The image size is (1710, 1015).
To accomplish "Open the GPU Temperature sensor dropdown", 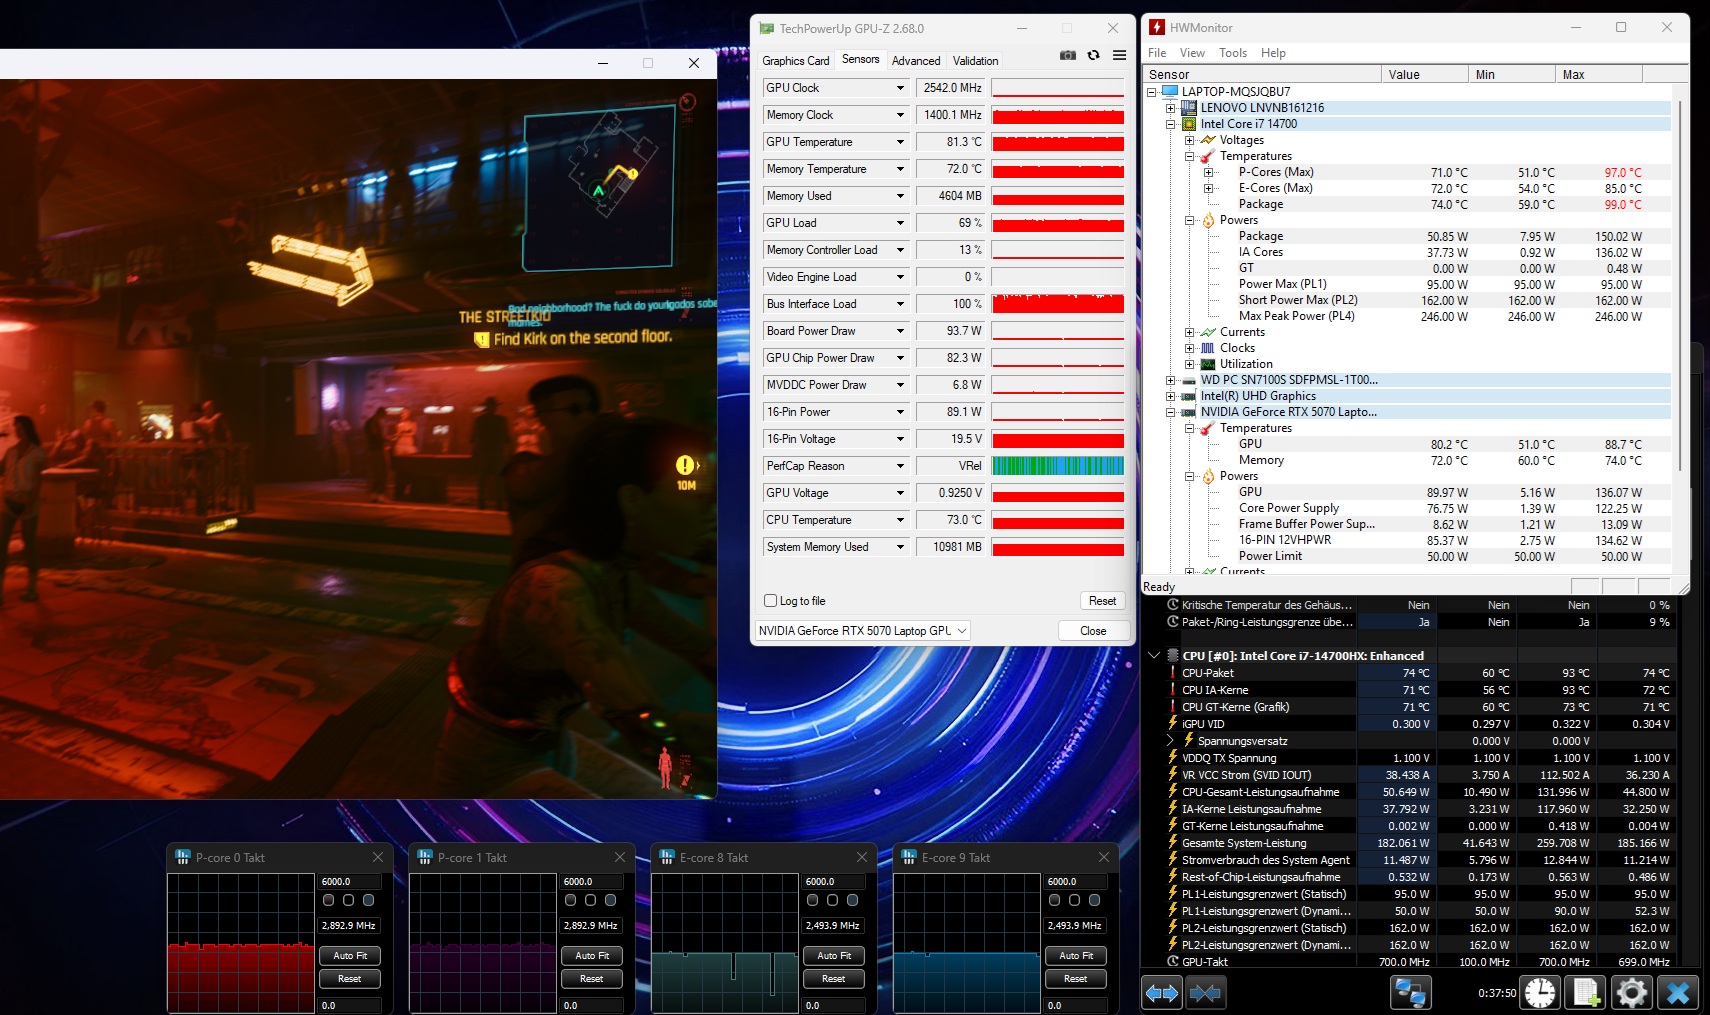I will pyautogui.click(x=900, y=142).
